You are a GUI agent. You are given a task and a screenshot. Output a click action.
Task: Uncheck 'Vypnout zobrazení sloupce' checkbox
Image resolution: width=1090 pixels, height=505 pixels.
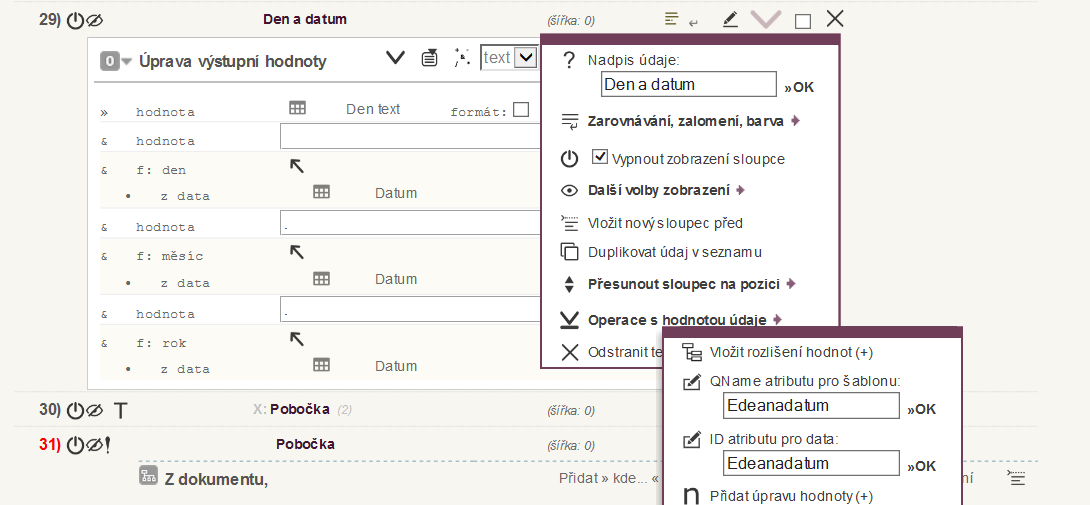(600, 157)
